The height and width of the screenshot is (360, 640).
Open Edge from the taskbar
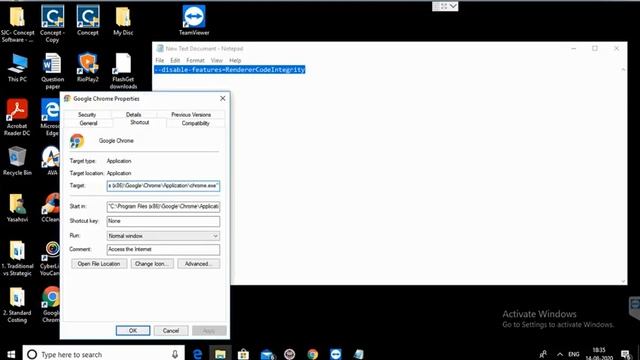(x=197, y=354)
